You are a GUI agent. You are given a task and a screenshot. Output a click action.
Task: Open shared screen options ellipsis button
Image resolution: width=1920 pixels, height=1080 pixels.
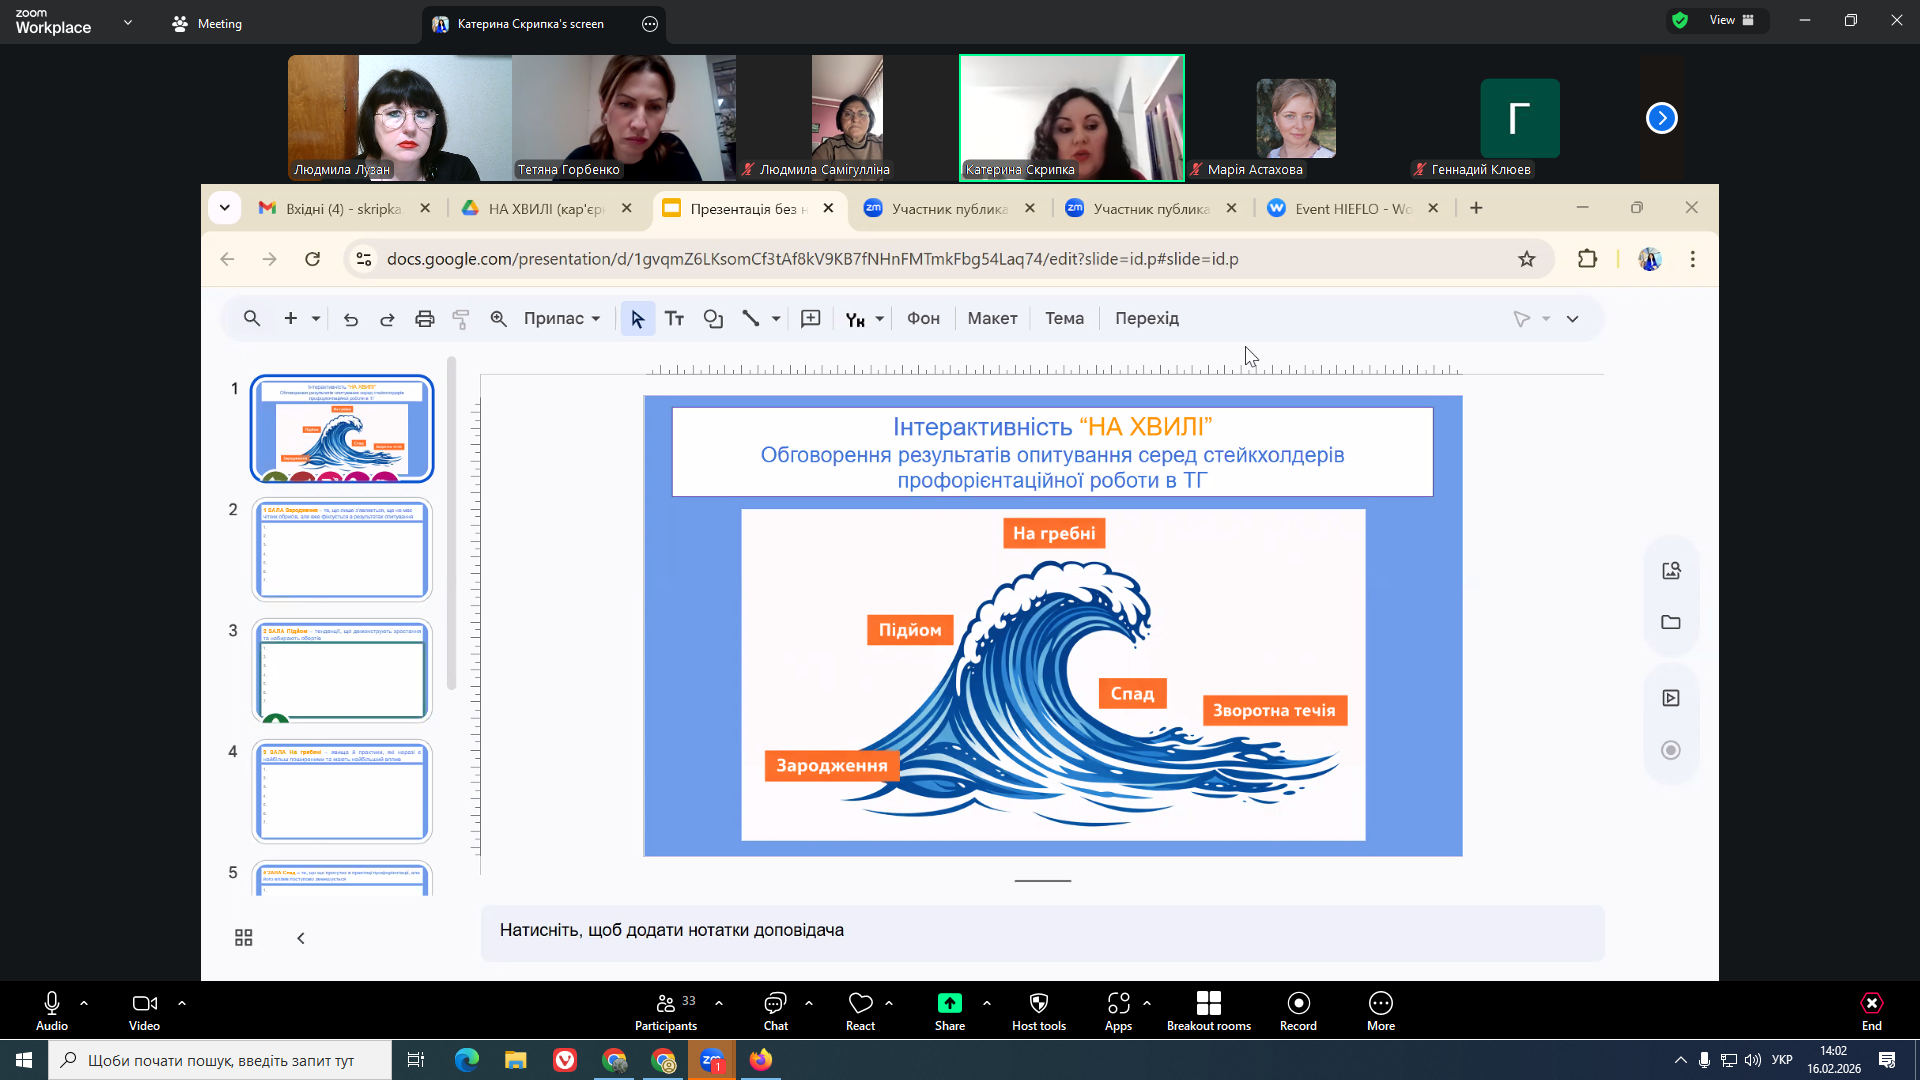tap(650, 24)
